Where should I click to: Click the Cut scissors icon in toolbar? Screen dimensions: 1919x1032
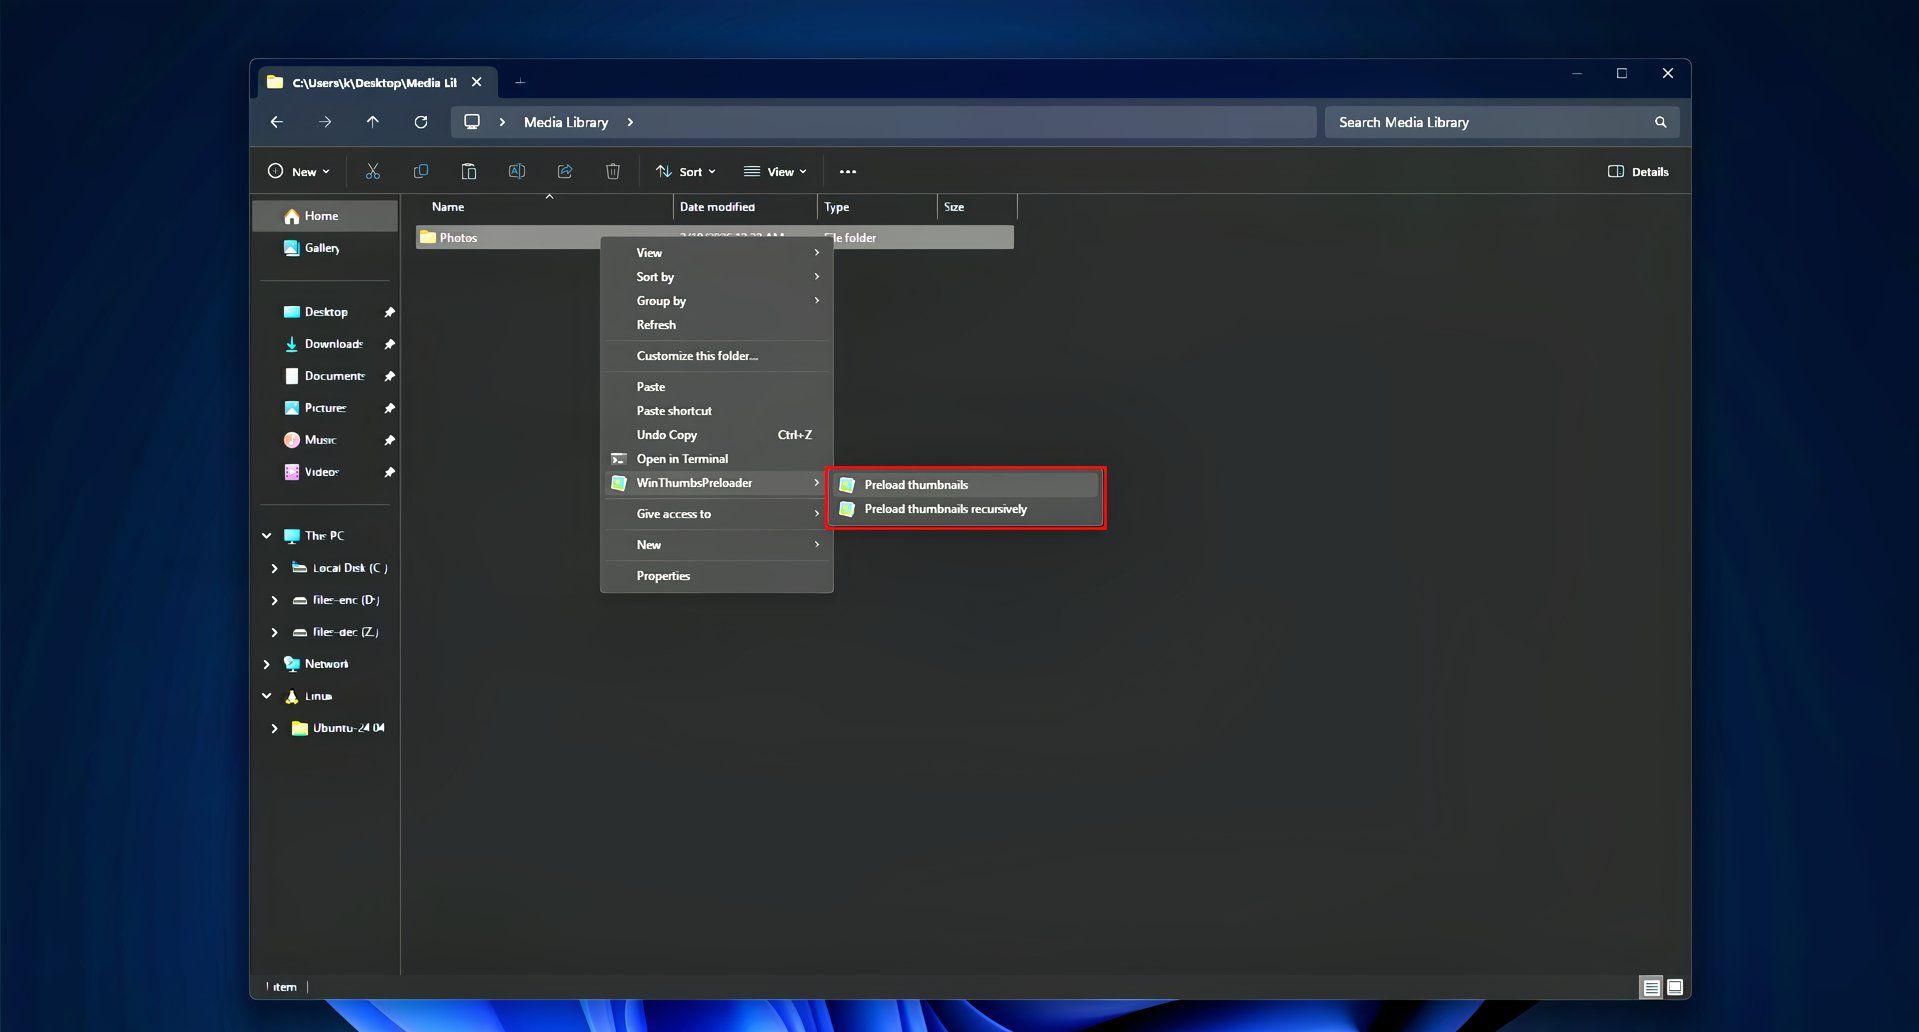pyautogui.click(x=373, y=172)
